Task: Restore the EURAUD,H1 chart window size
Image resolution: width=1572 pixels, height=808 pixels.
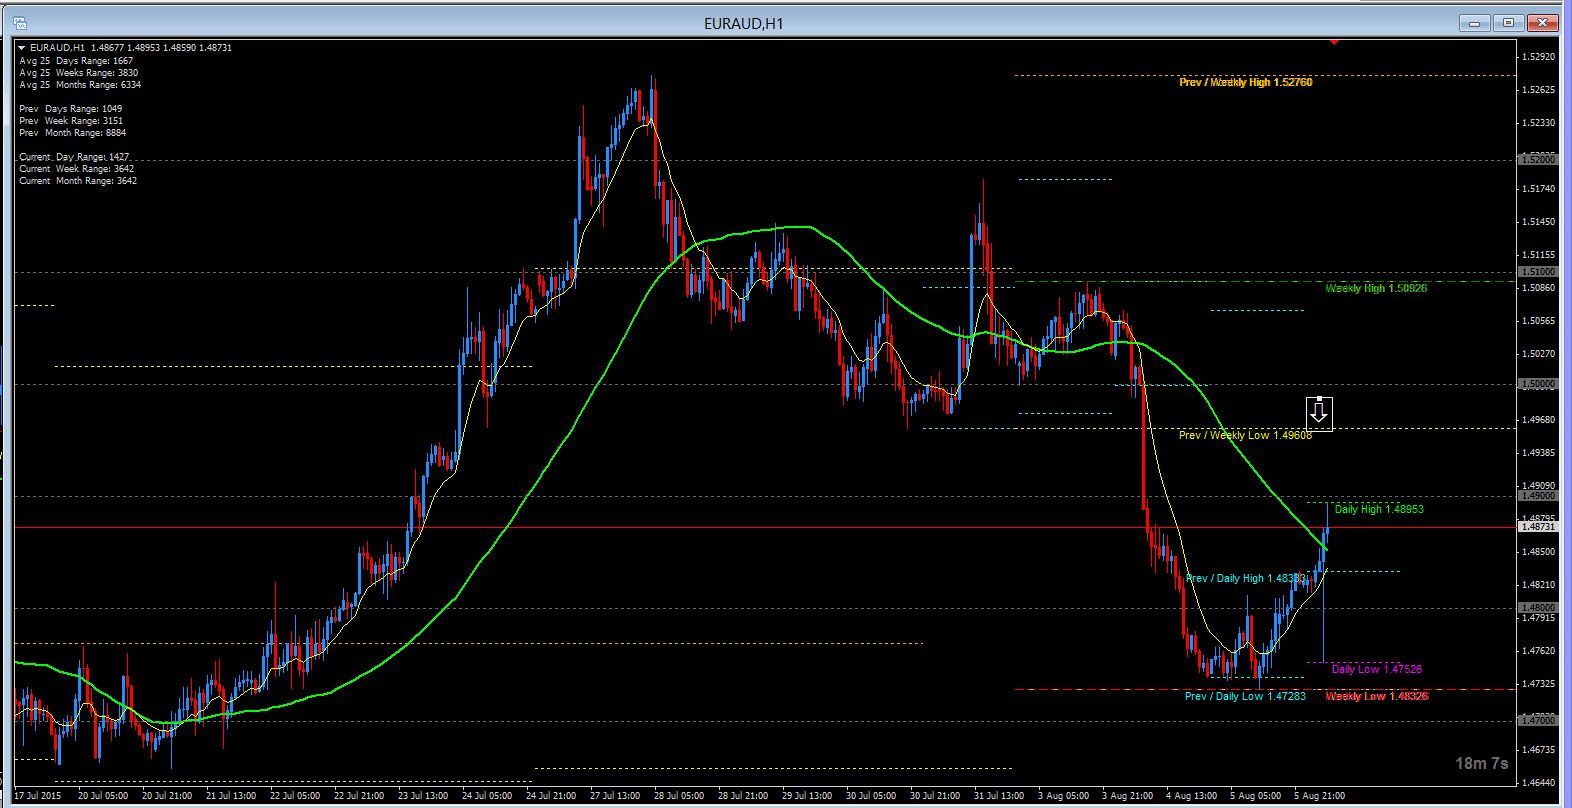Action: [1509, 23]
